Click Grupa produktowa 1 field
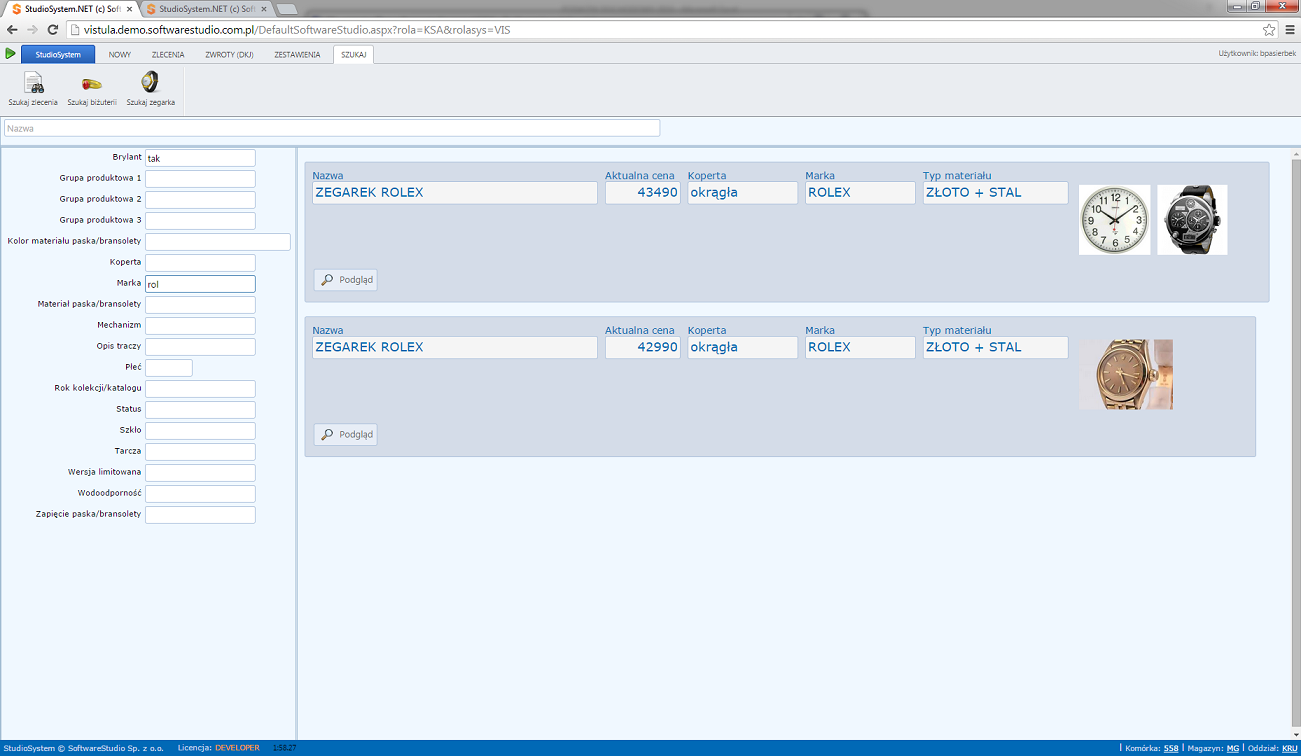Image resolution: width=1301 pixels, height=756 pixels. point(200,179)
